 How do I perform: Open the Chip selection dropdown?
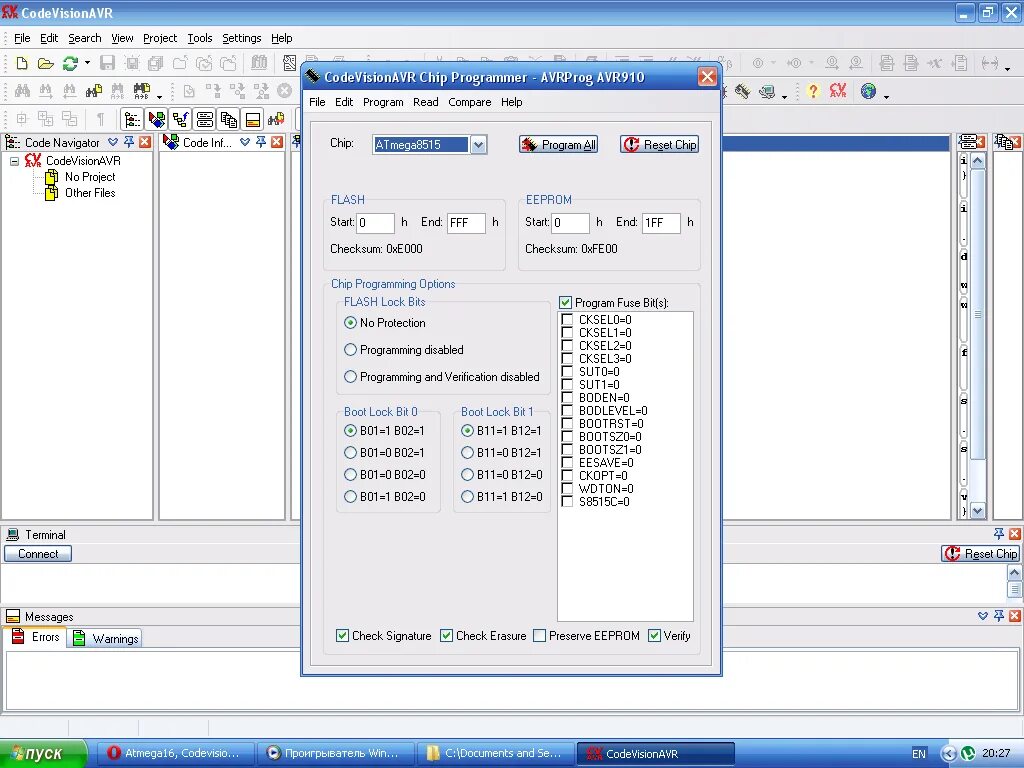point(479,145)
